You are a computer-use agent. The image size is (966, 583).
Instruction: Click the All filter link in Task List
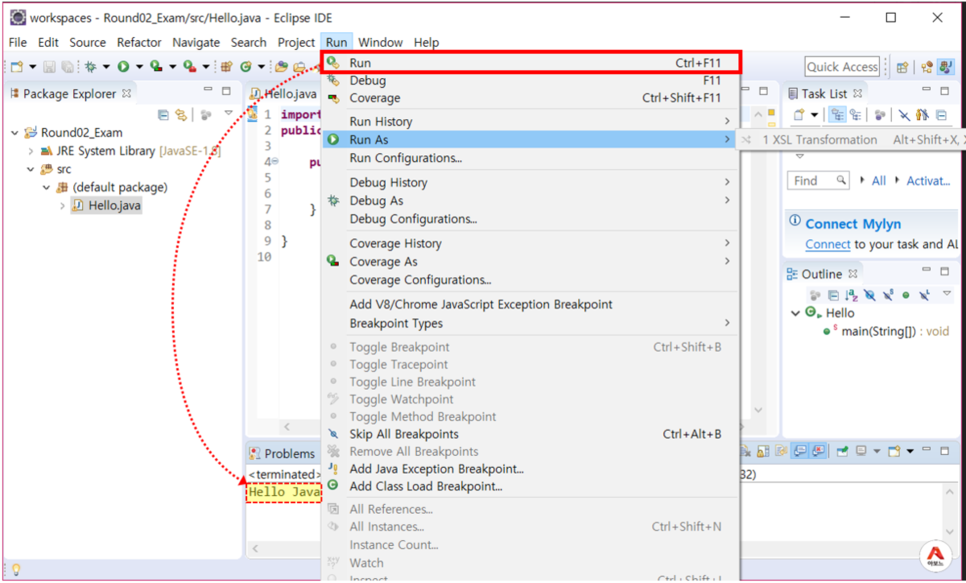(x=879, y=181)
